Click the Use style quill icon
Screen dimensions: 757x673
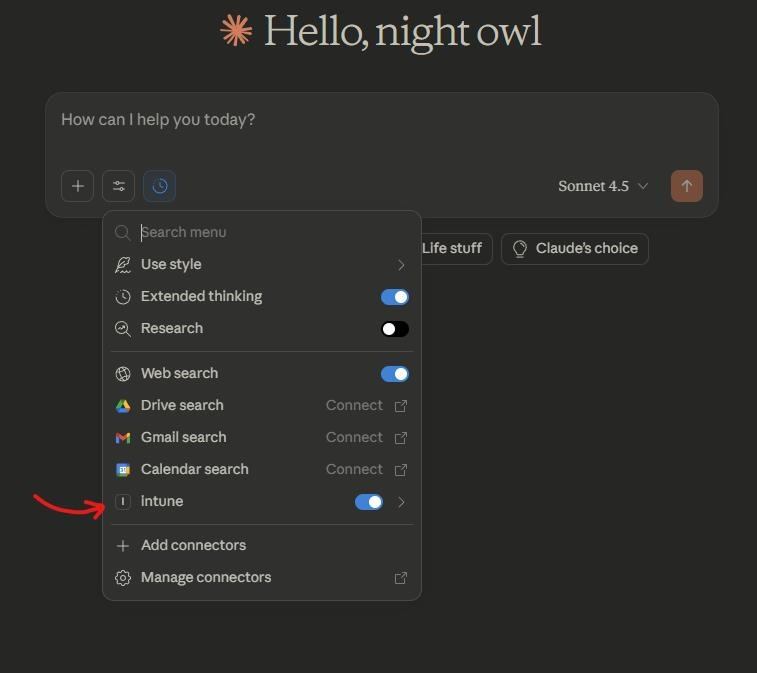[123, 265]
